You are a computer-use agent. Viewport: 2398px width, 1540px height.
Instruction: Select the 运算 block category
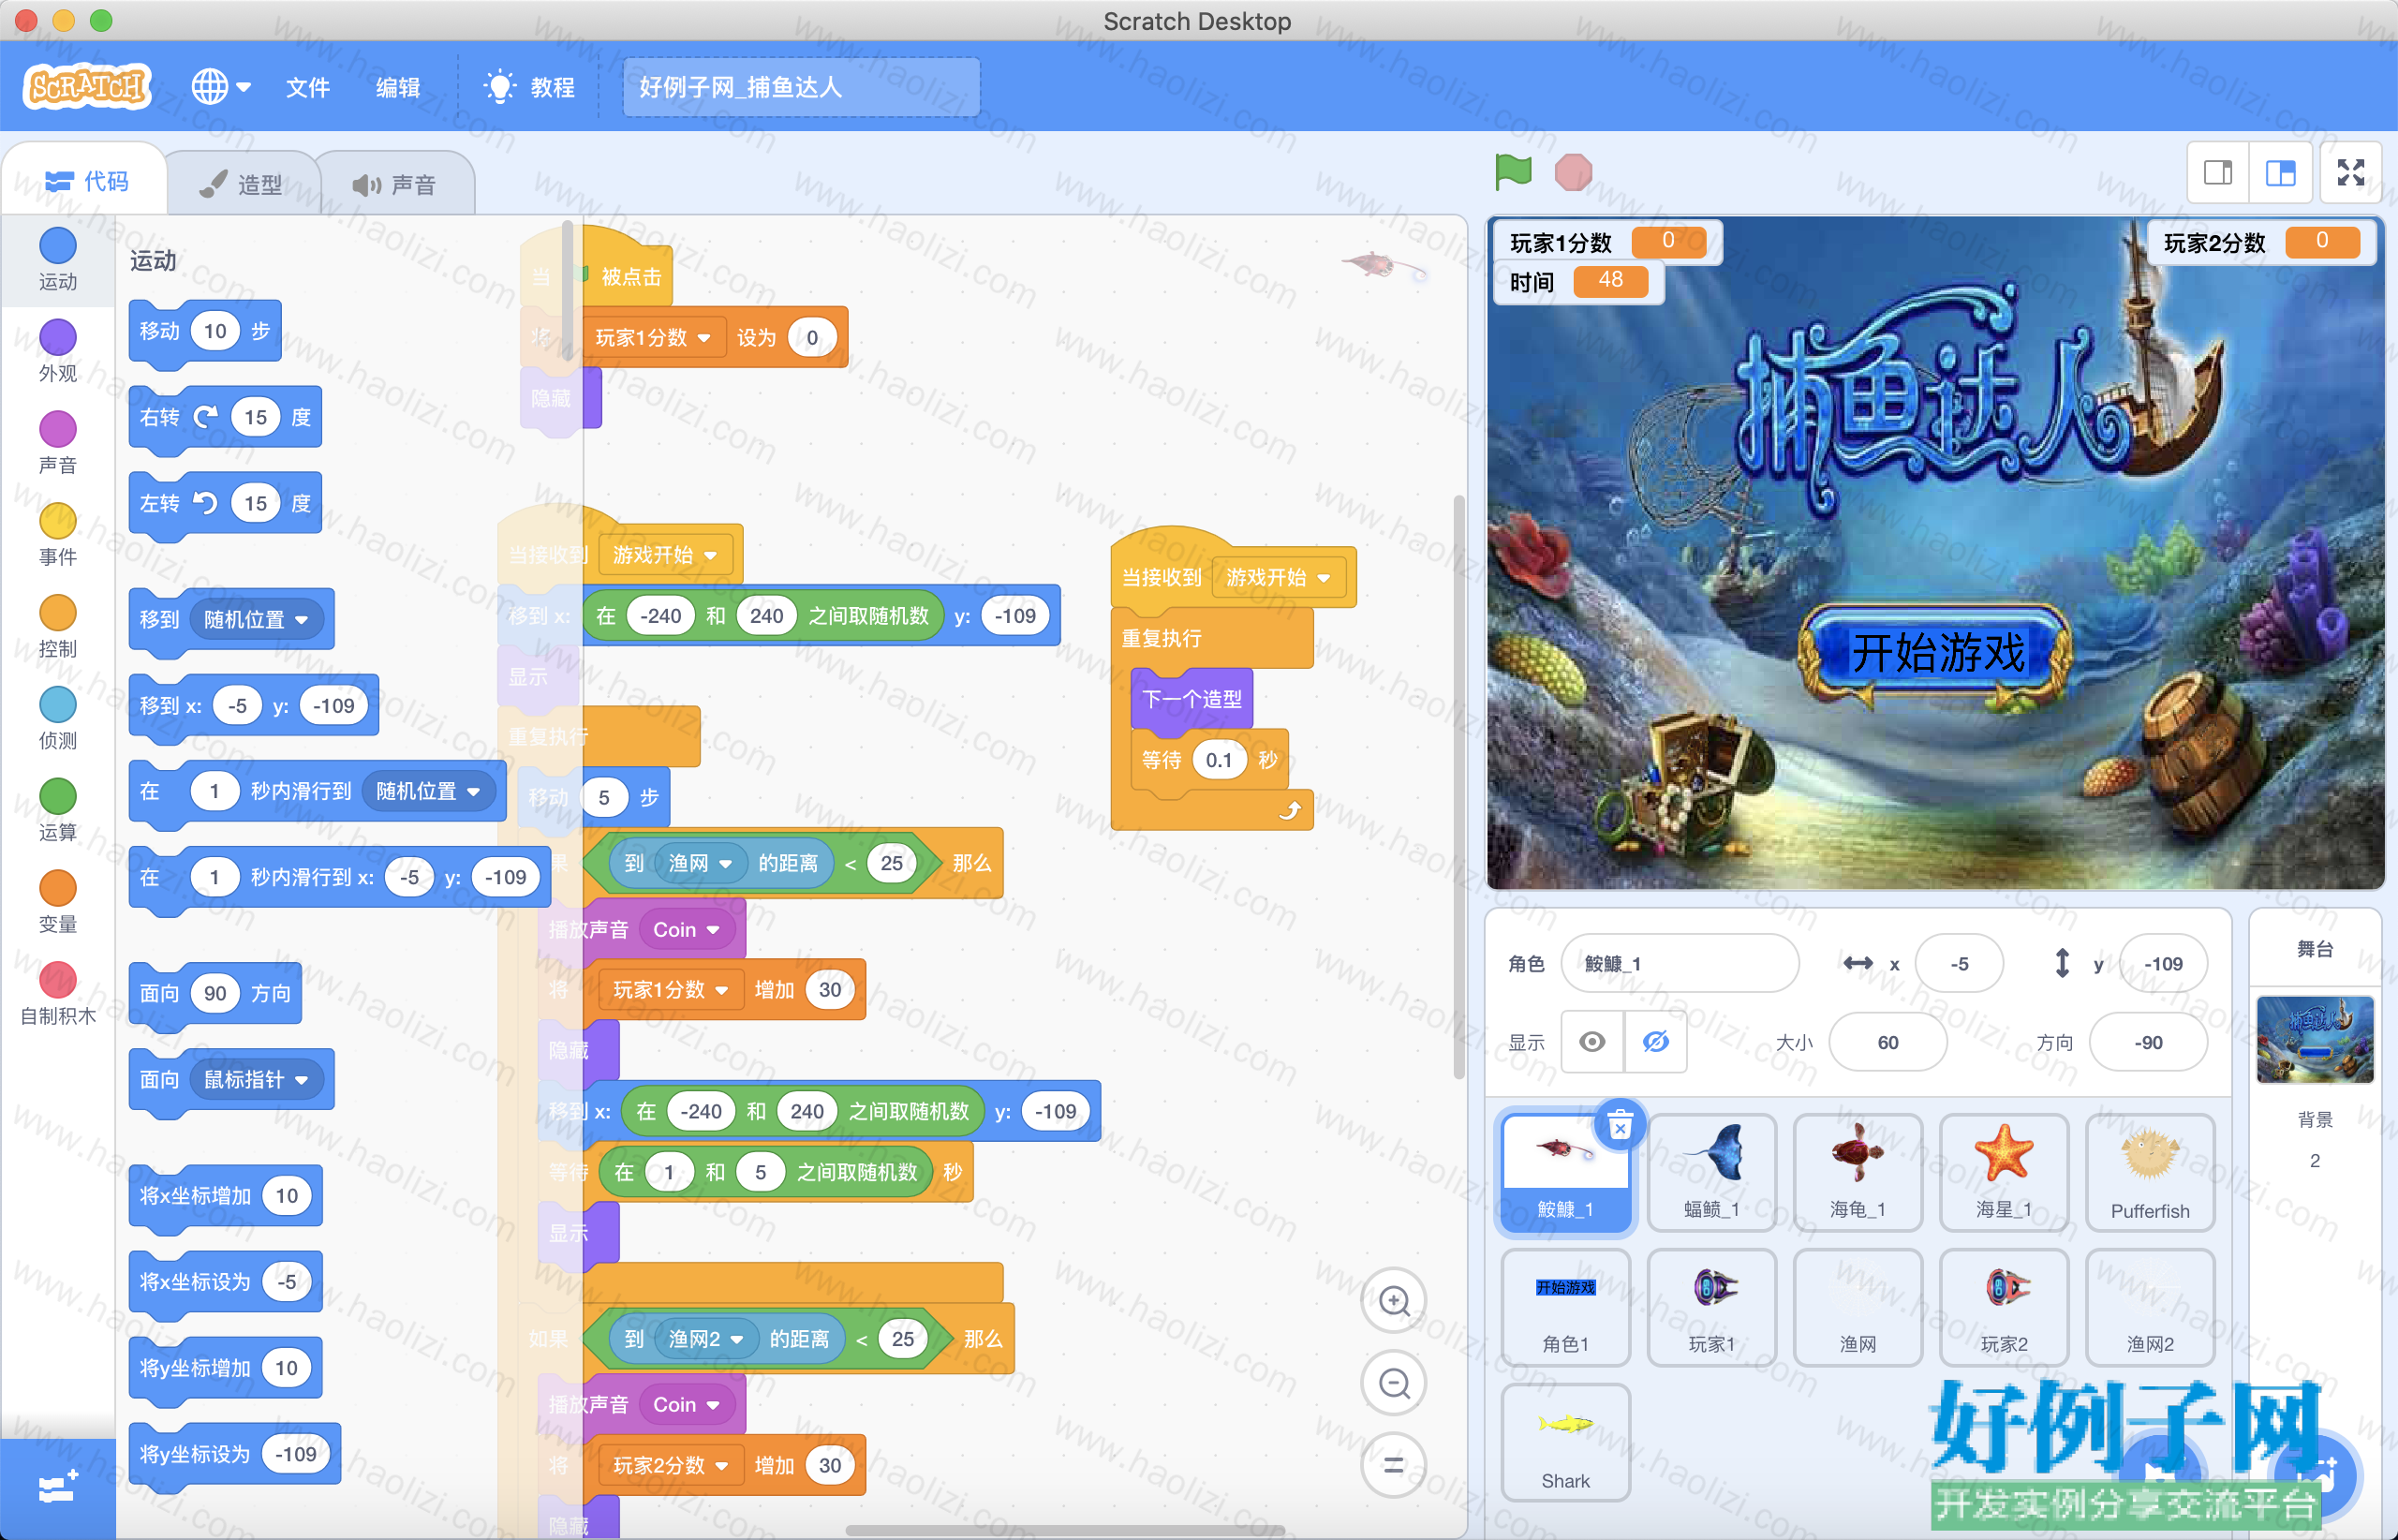58,811
